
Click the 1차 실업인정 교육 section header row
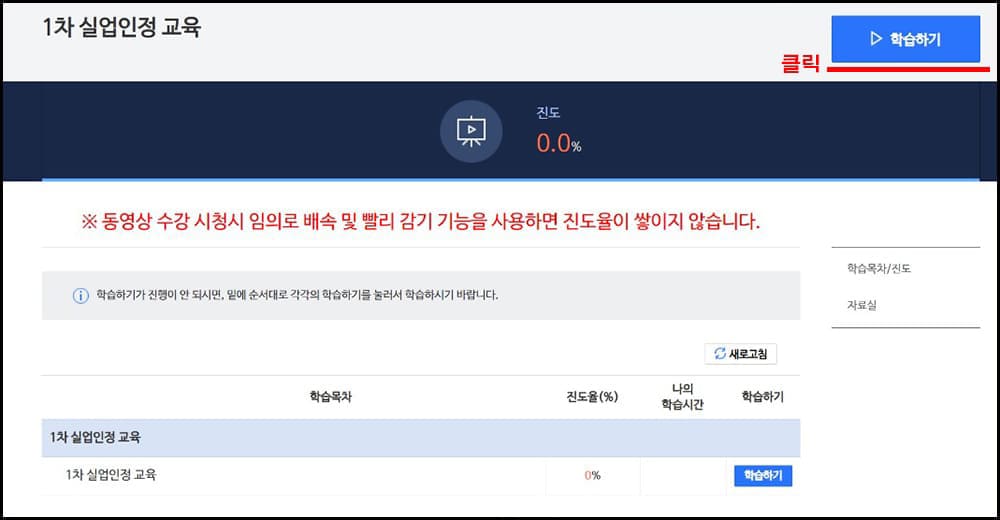(421, 438)
